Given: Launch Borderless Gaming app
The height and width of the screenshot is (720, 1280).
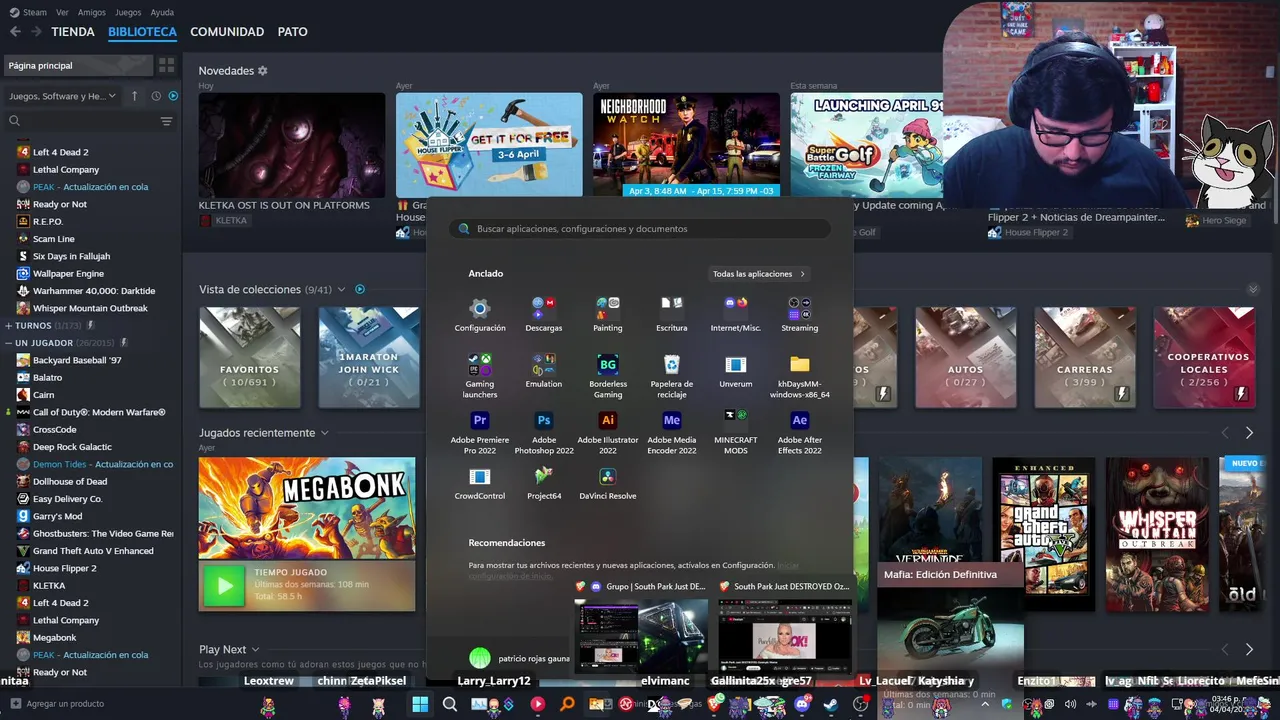Looking at the screenshot, I should pos(608,375).
